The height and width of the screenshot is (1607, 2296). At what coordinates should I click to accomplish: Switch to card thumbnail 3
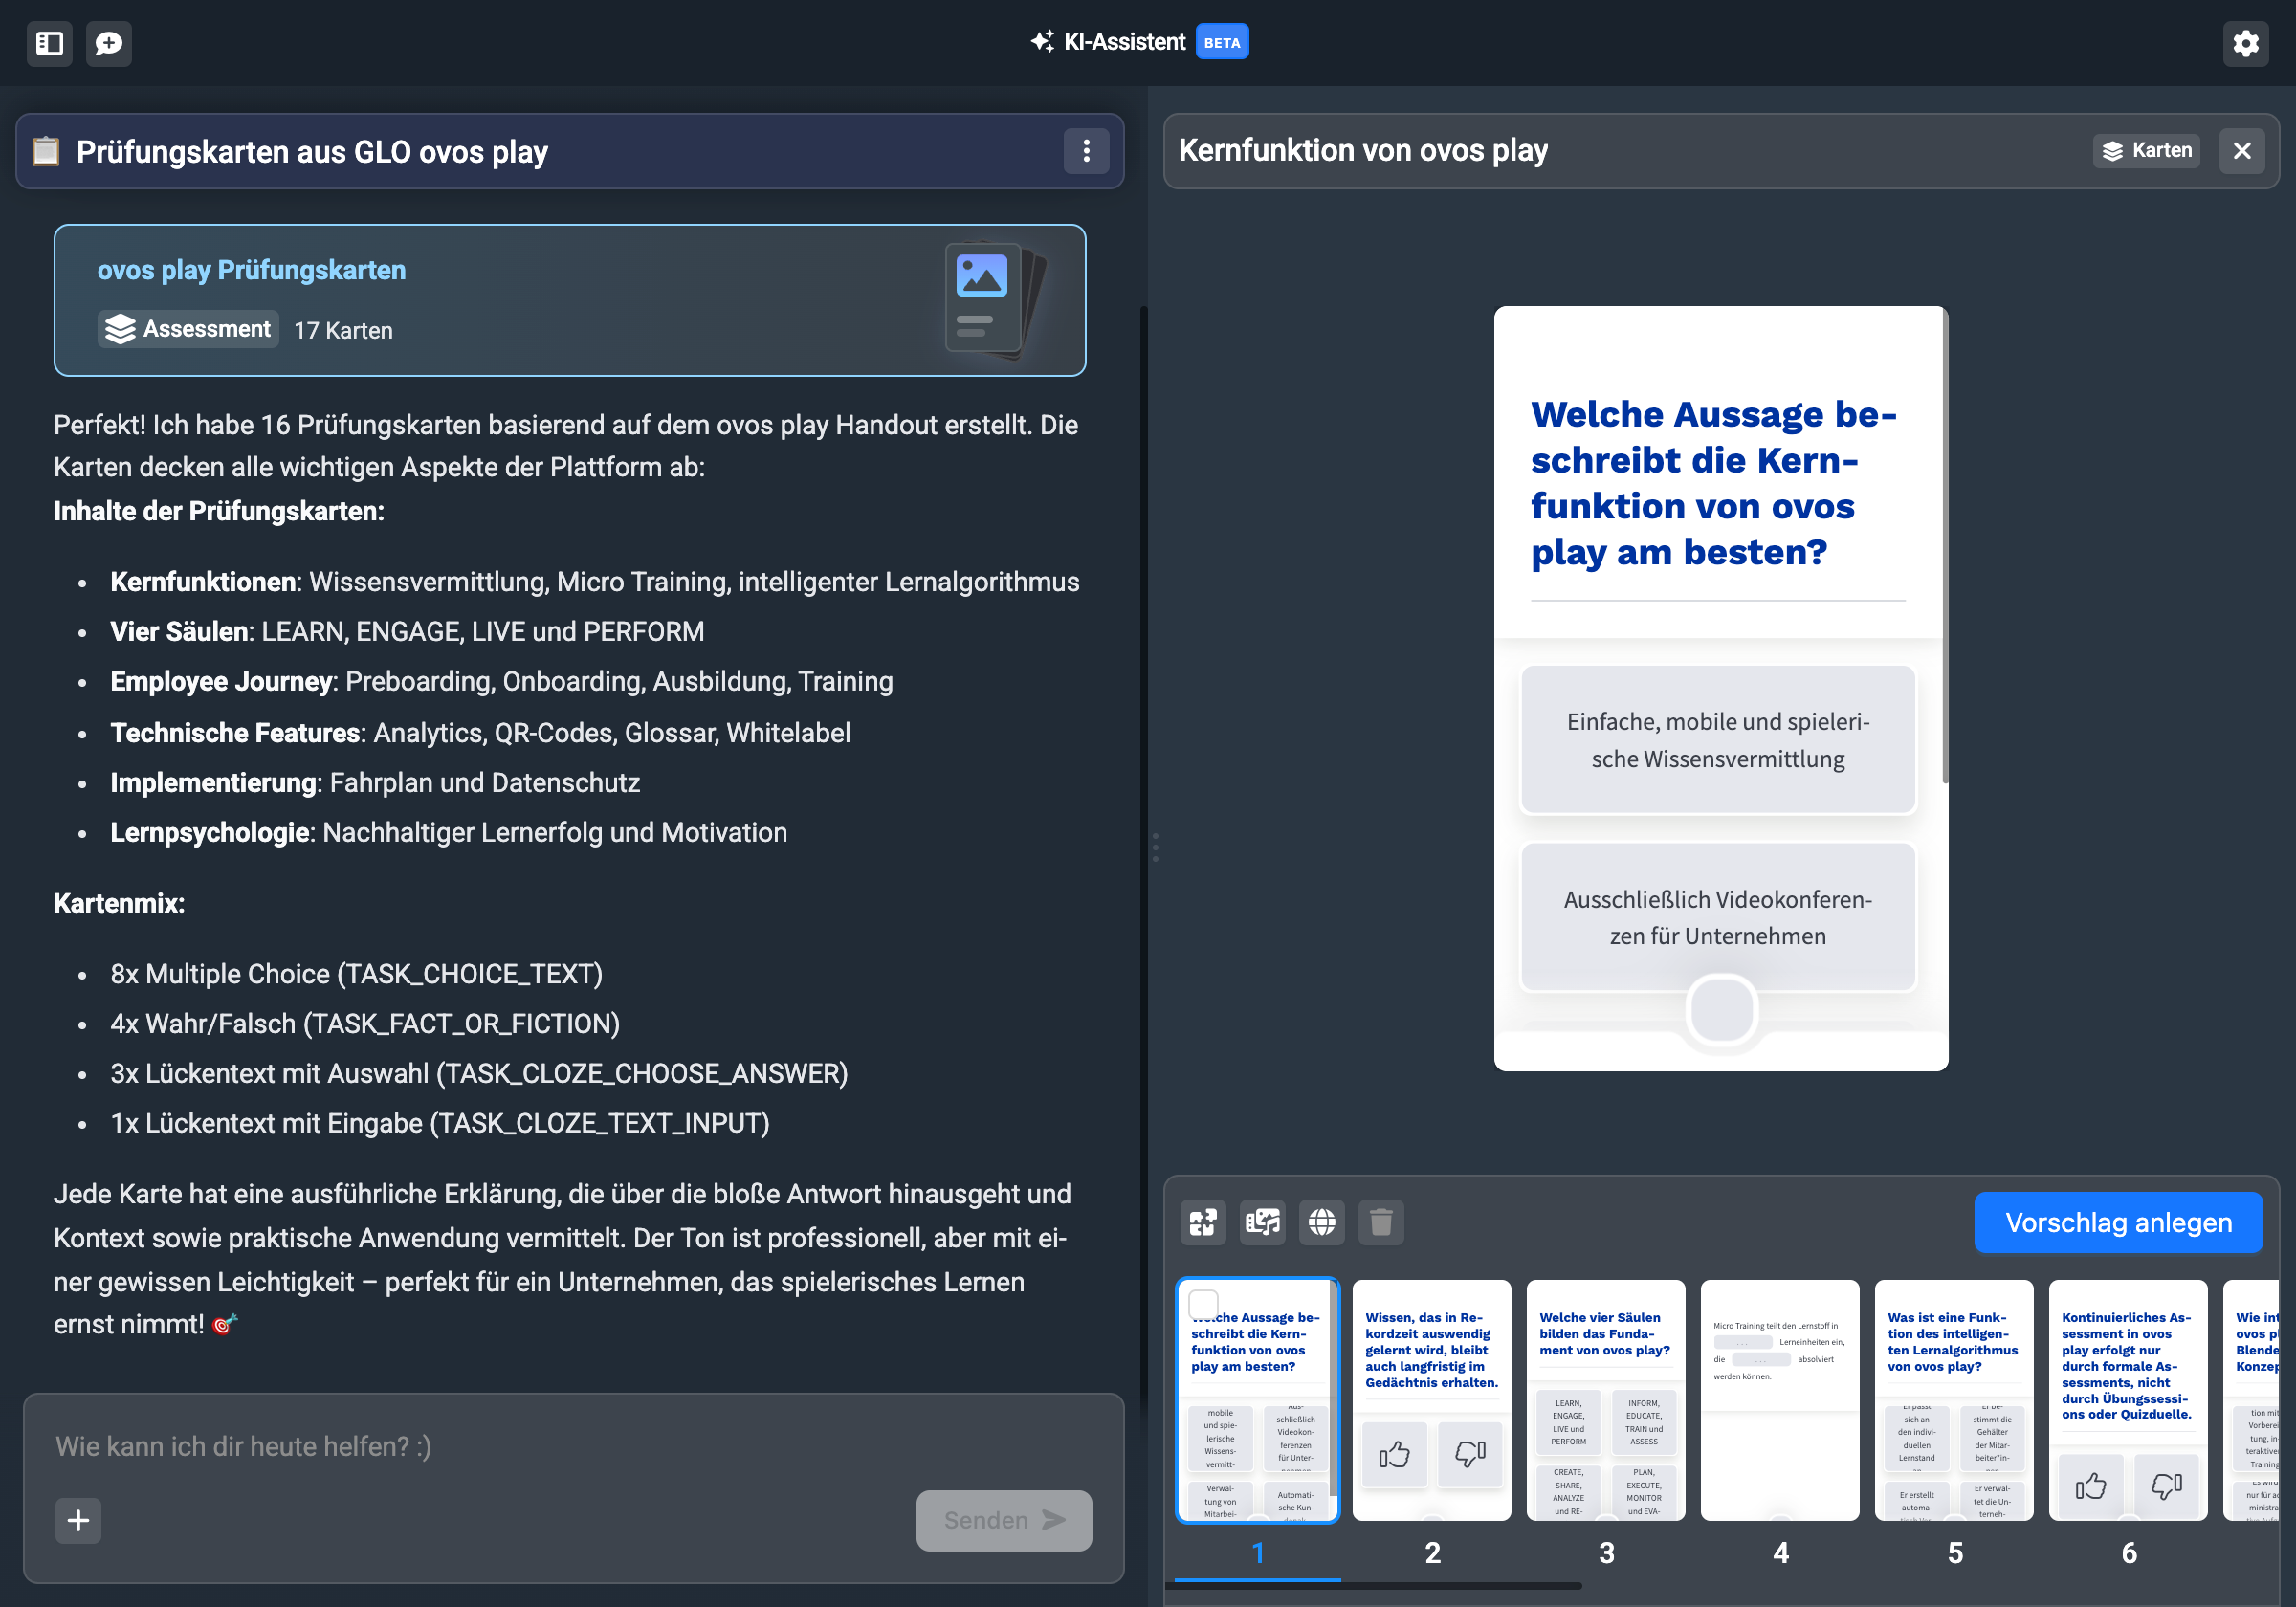[1605, 1398]
